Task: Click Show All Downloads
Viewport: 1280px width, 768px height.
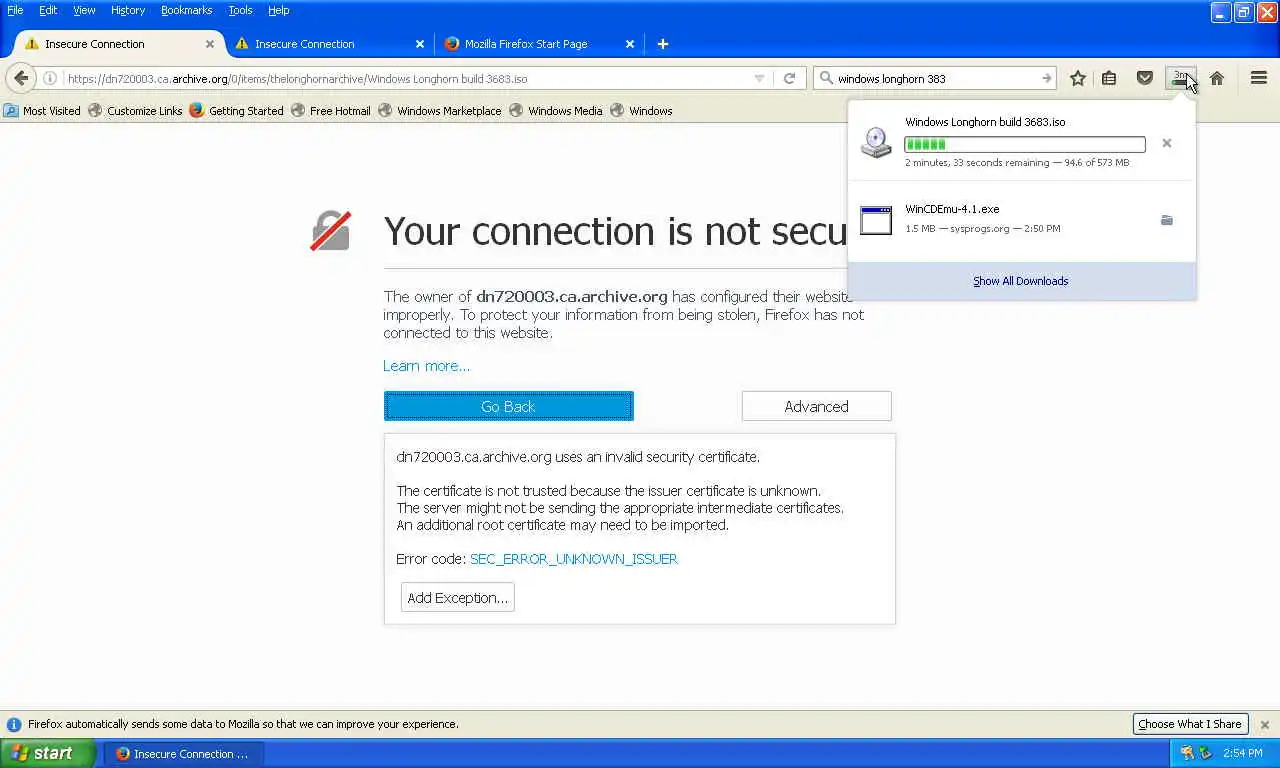Action: [x=1021, y=281]
